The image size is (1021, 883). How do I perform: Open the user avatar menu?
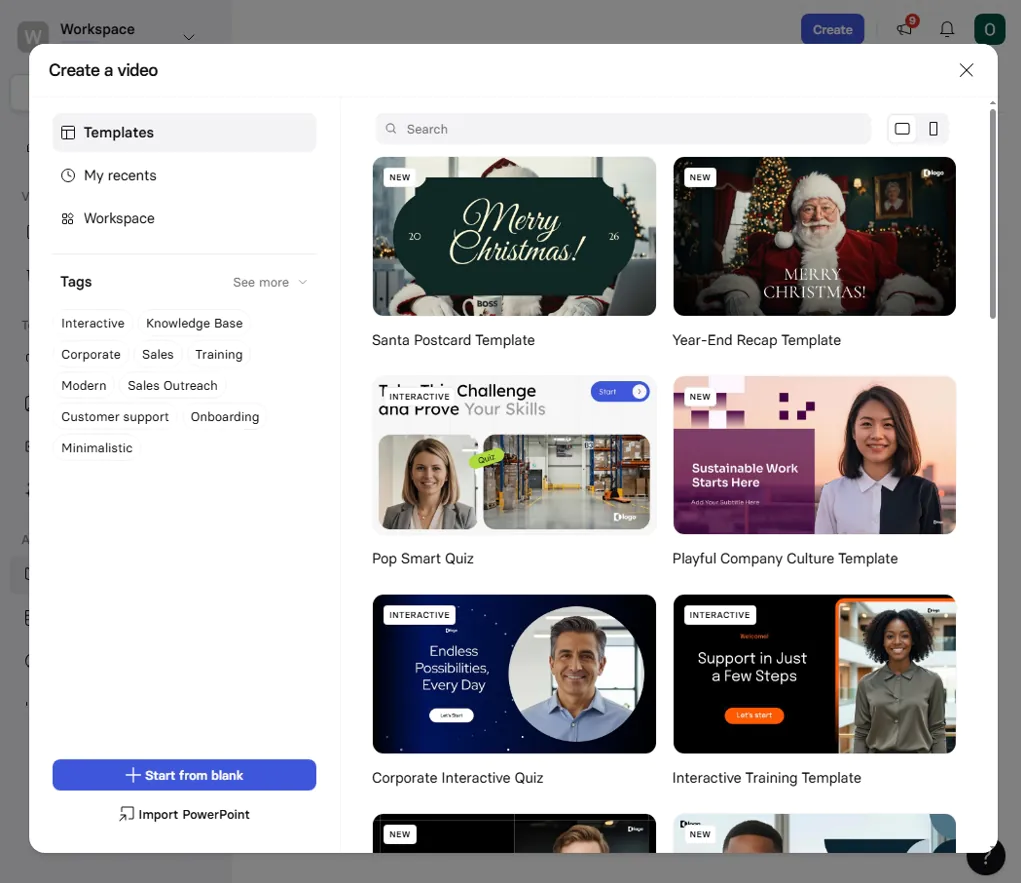(989, 29)
